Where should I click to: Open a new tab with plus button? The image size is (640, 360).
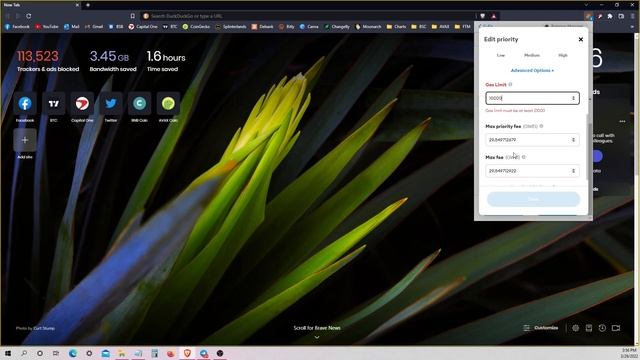(x=88, y=5)
